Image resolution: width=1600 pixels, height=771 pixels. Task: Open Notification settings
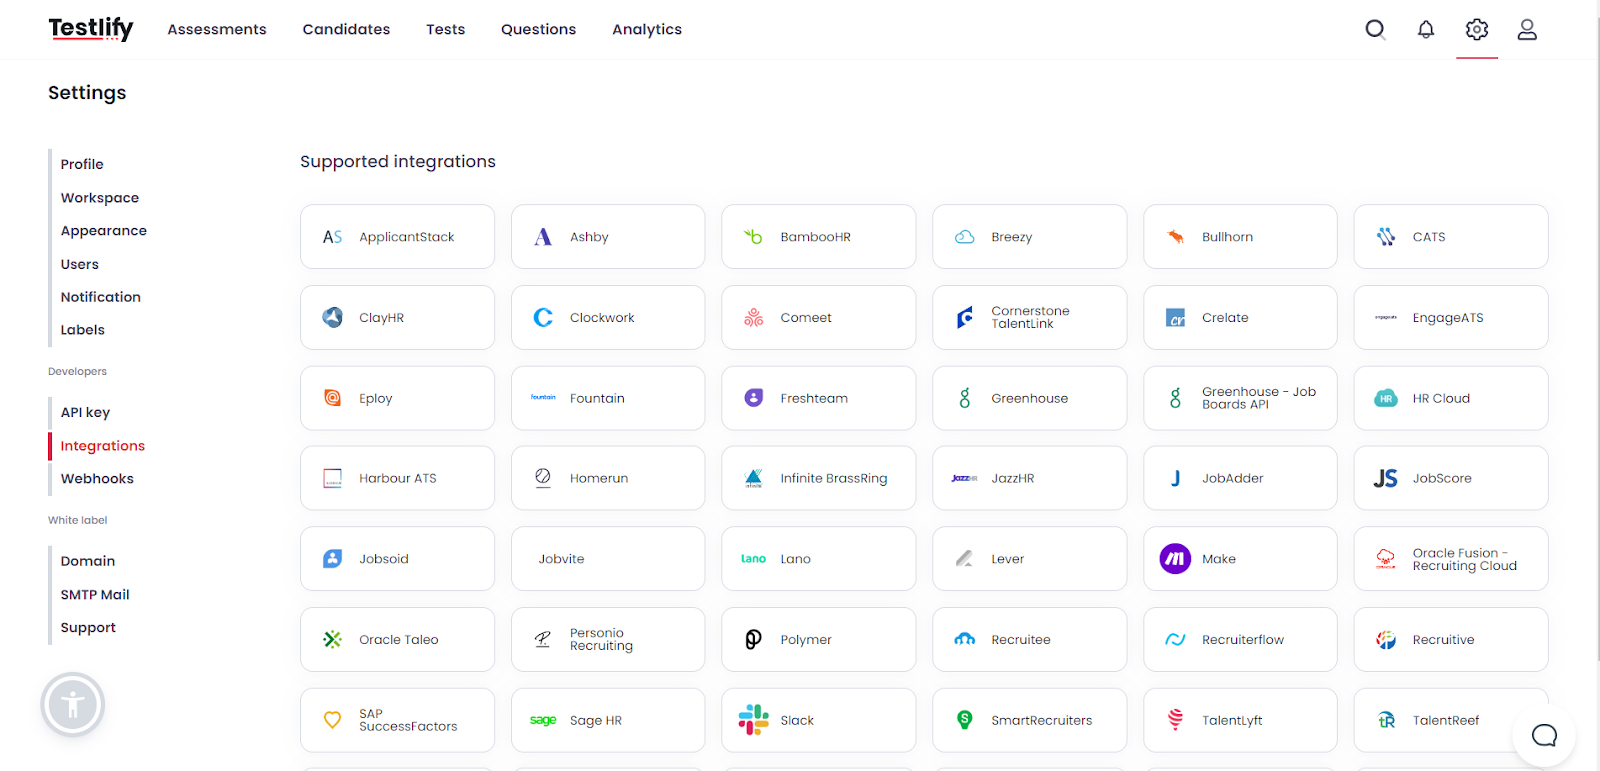(x=101, y=297)
